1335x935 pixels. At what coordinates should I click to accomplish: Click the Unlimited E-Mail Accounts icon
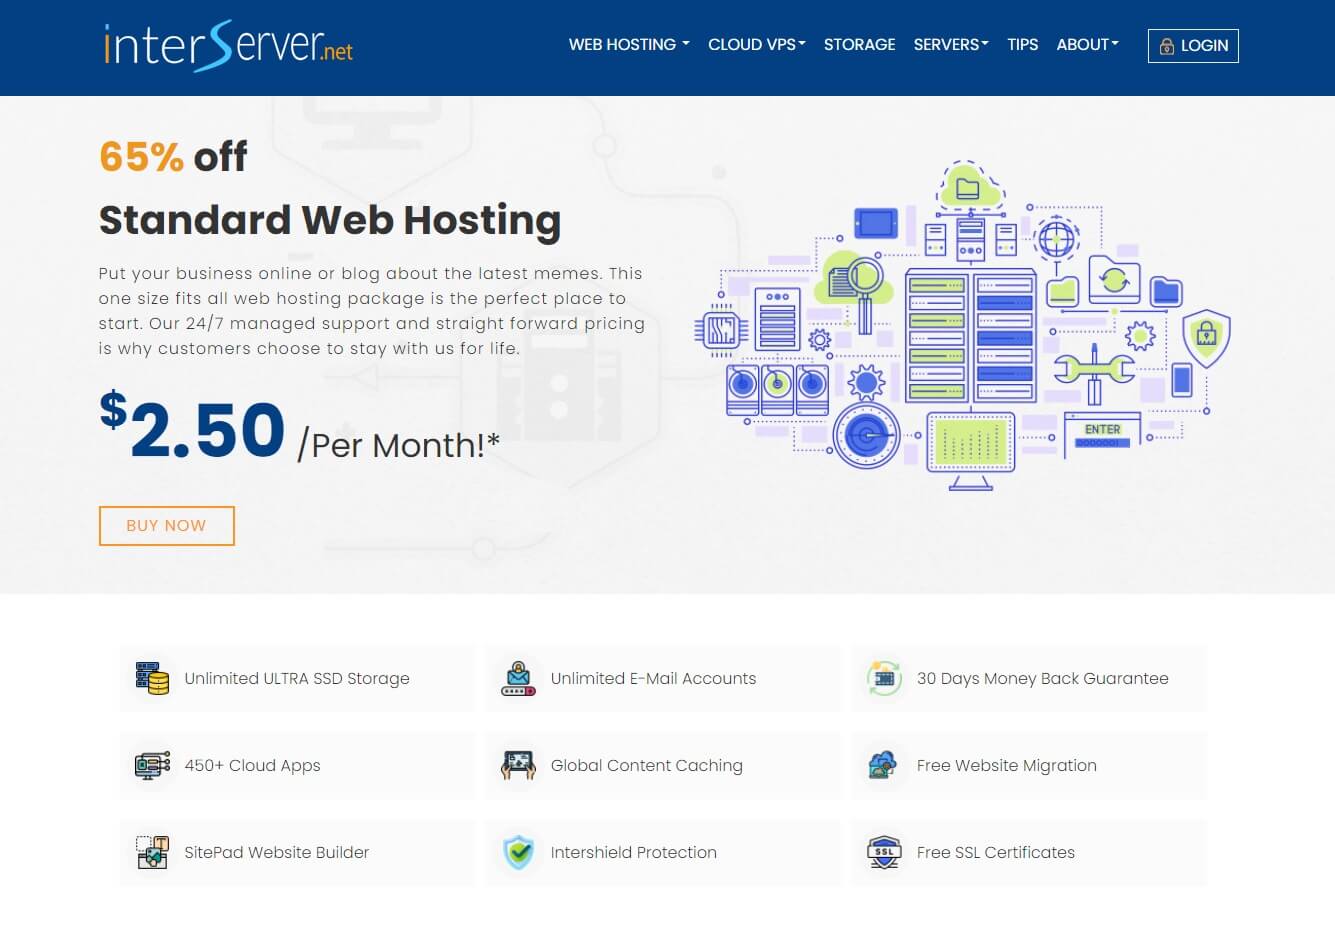click(x=518, y=678)
